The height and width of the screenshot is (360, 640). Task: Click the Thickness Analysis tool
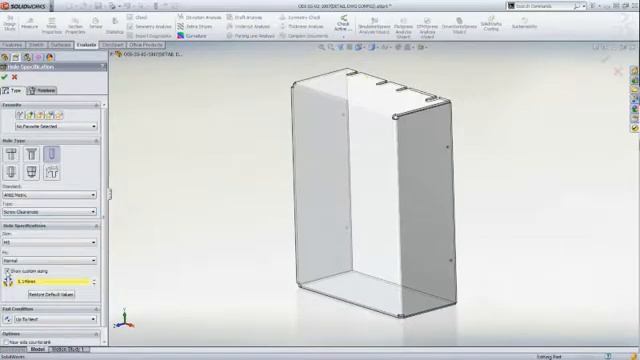point(302,27)
